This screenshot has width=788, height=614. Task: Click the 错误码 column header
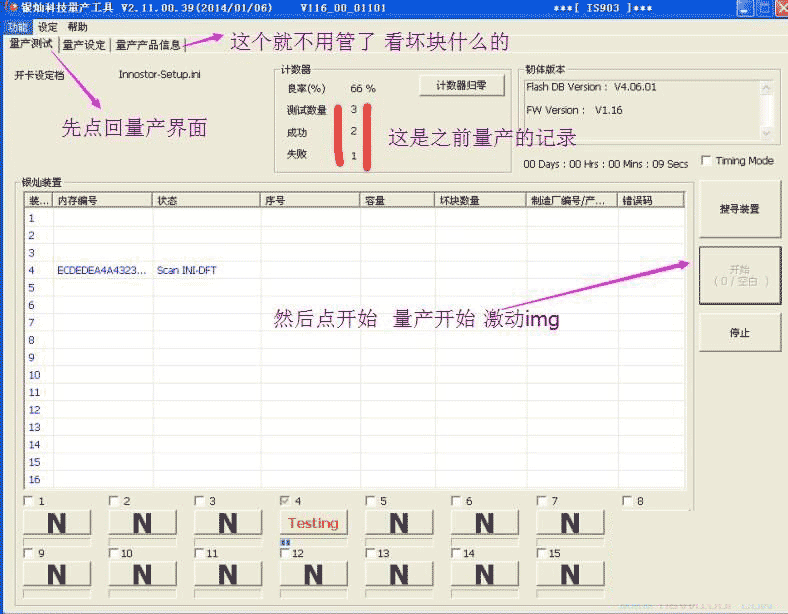click(x=651, y=200)
